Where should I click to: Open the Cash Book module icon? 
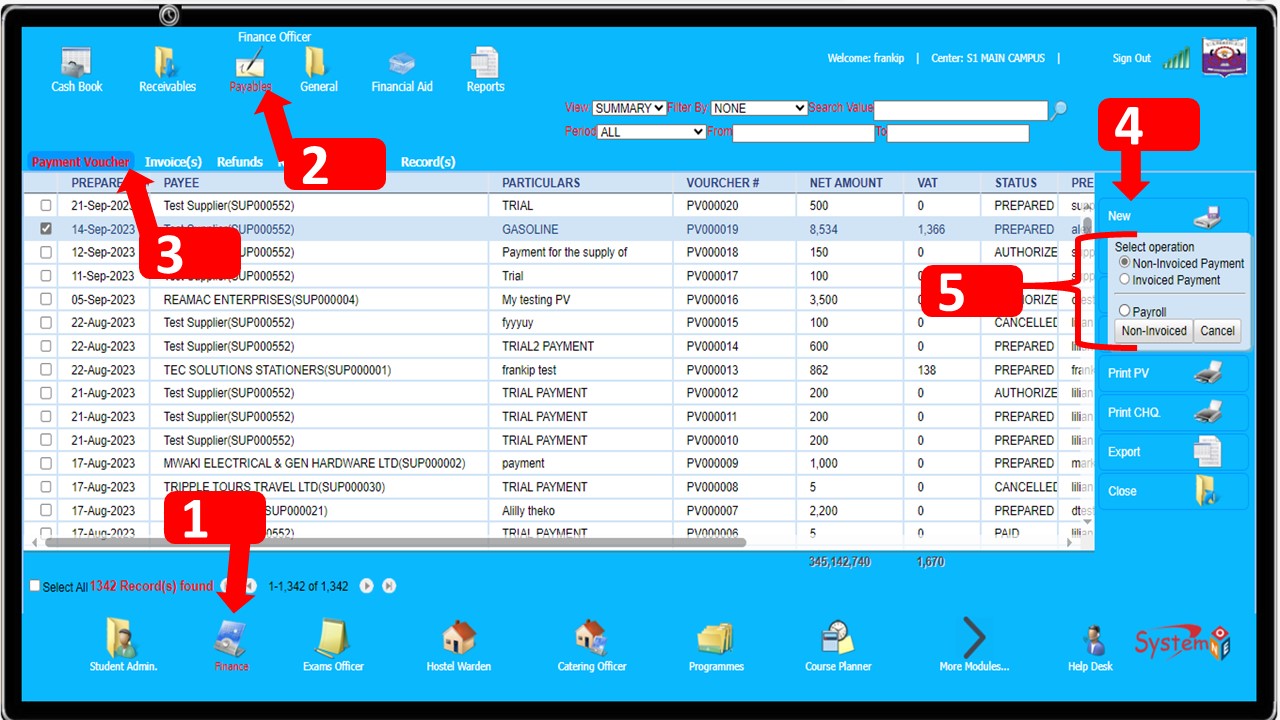click(x=77, y=66)
